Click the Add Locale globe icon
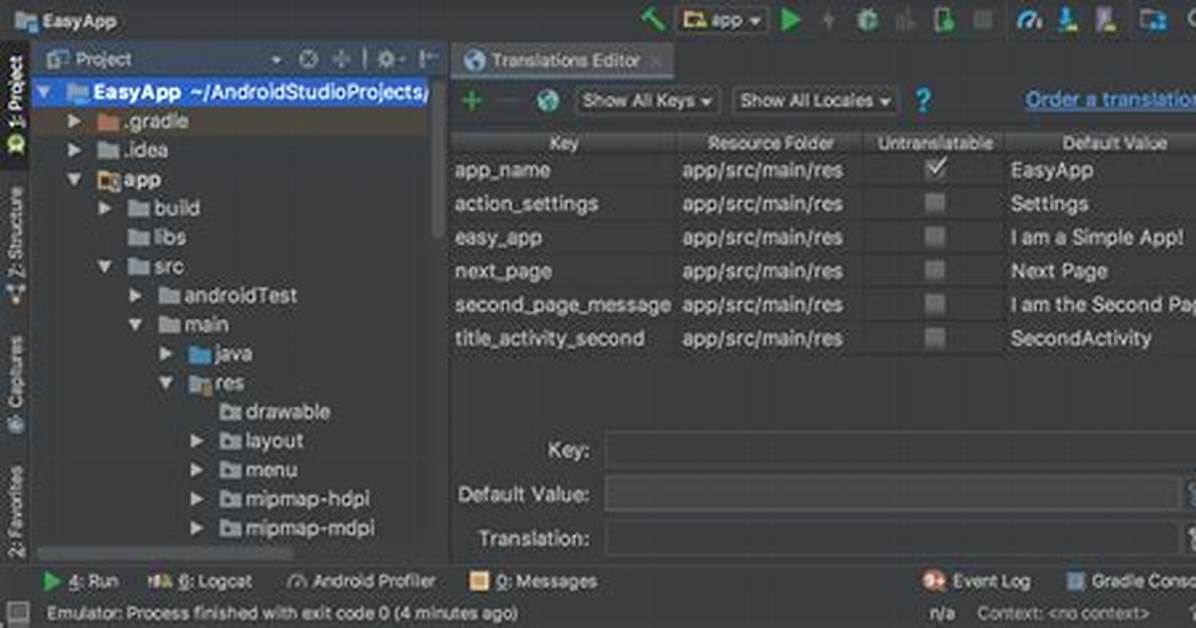Image resolution: width=1196 pixels, height=628 pixels. point(548,100)
